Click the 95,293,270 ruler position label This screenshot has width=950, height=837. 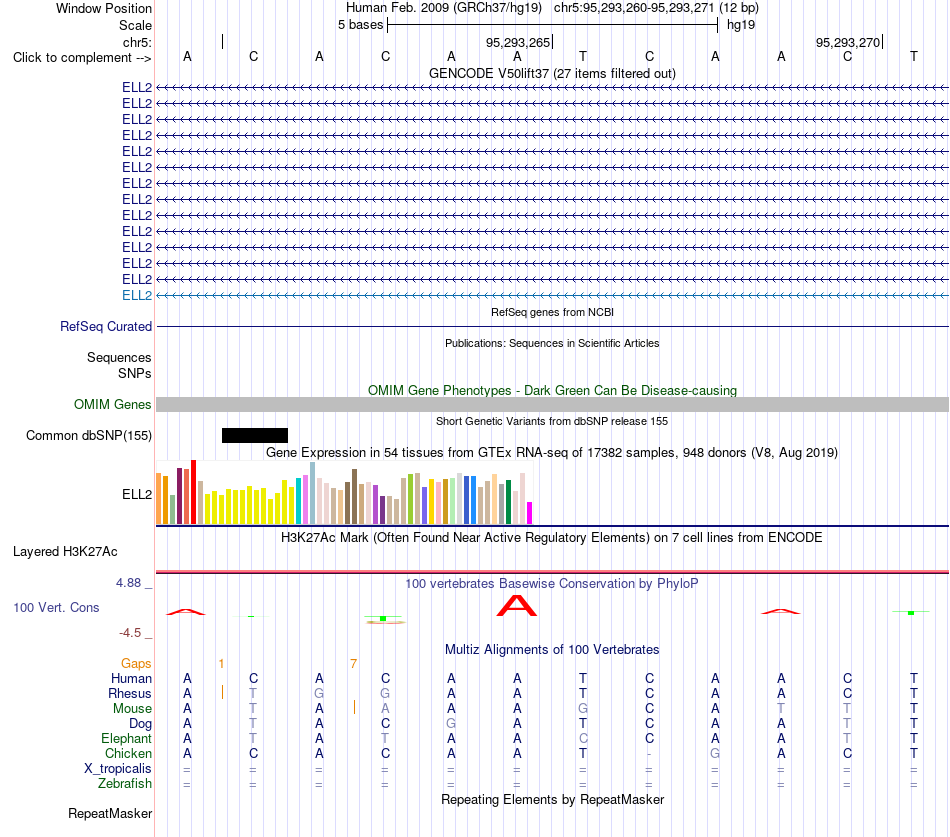[x=848, y=42]
